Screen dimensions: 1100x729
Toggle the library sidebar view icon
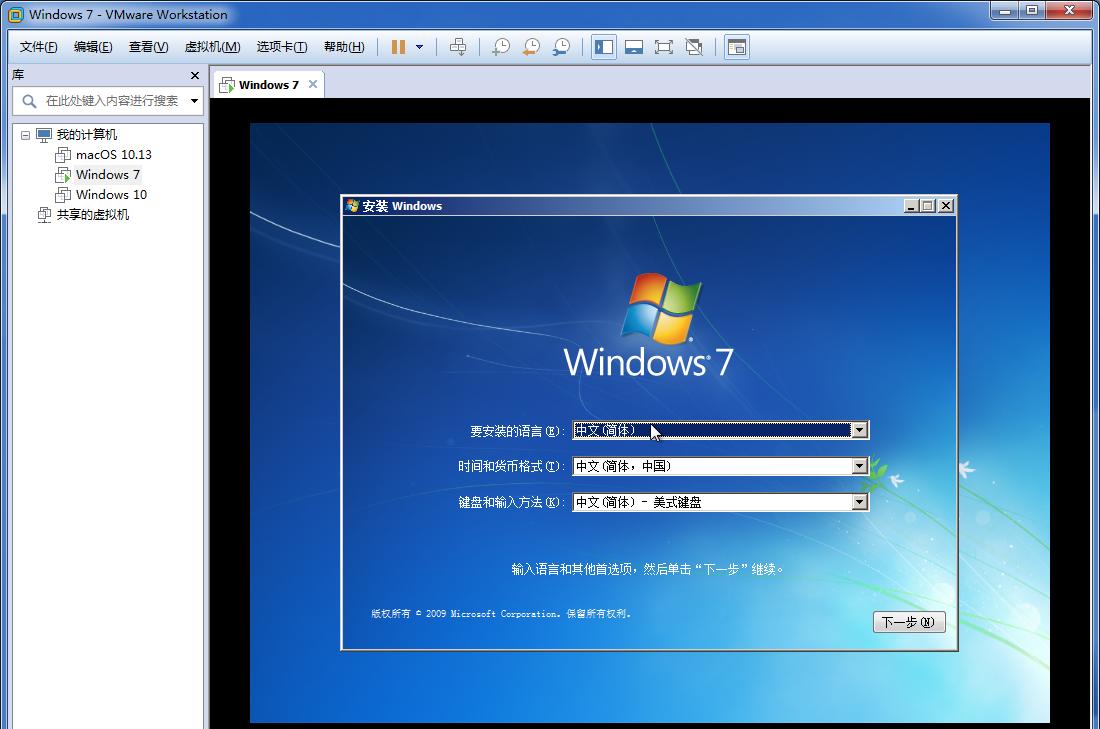coord(604,47)
